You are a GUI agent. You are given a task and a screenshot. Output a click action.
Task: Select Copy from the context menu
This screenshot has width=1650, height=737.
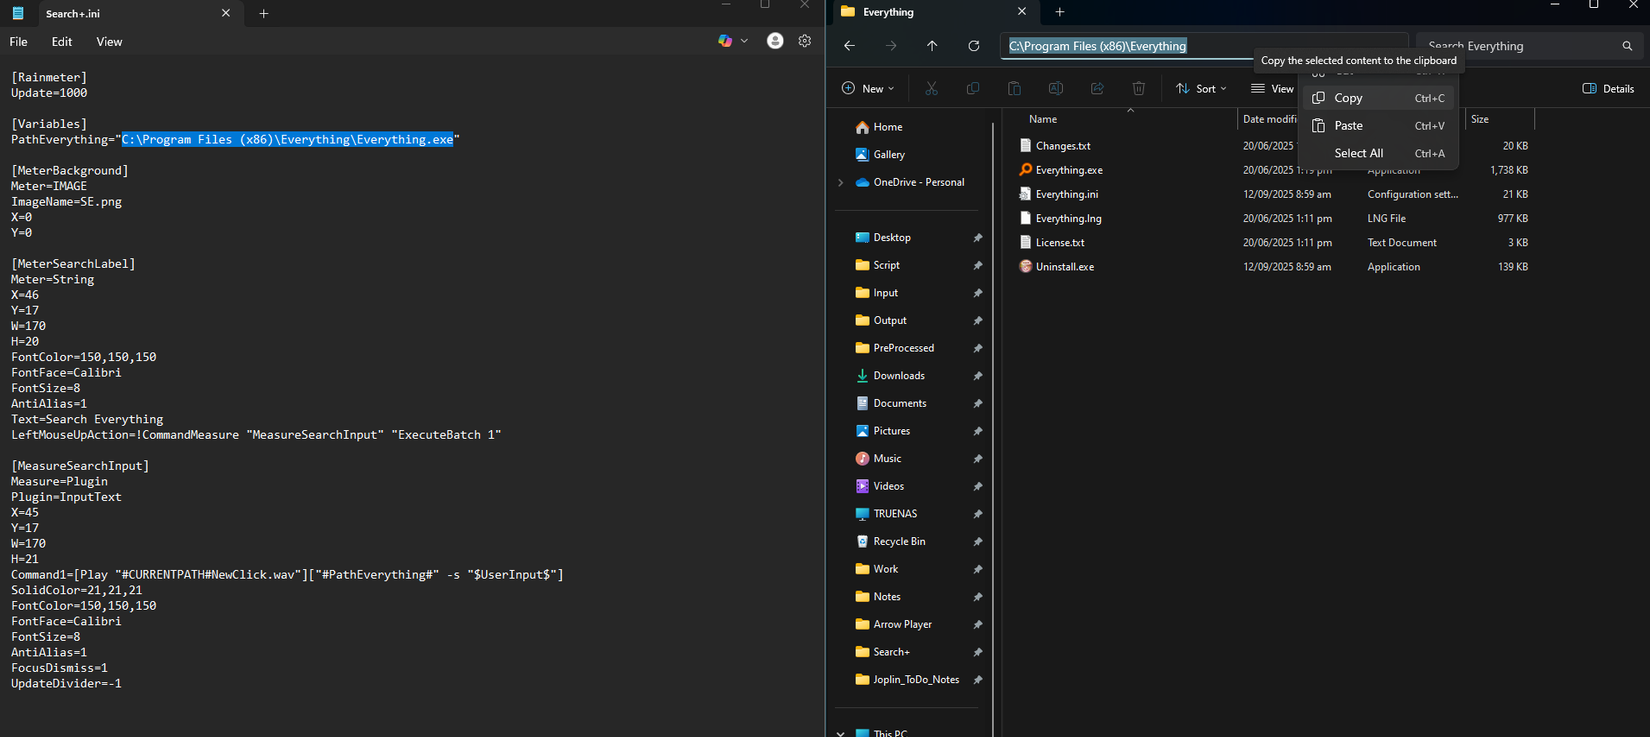[x=1348, y=98]
